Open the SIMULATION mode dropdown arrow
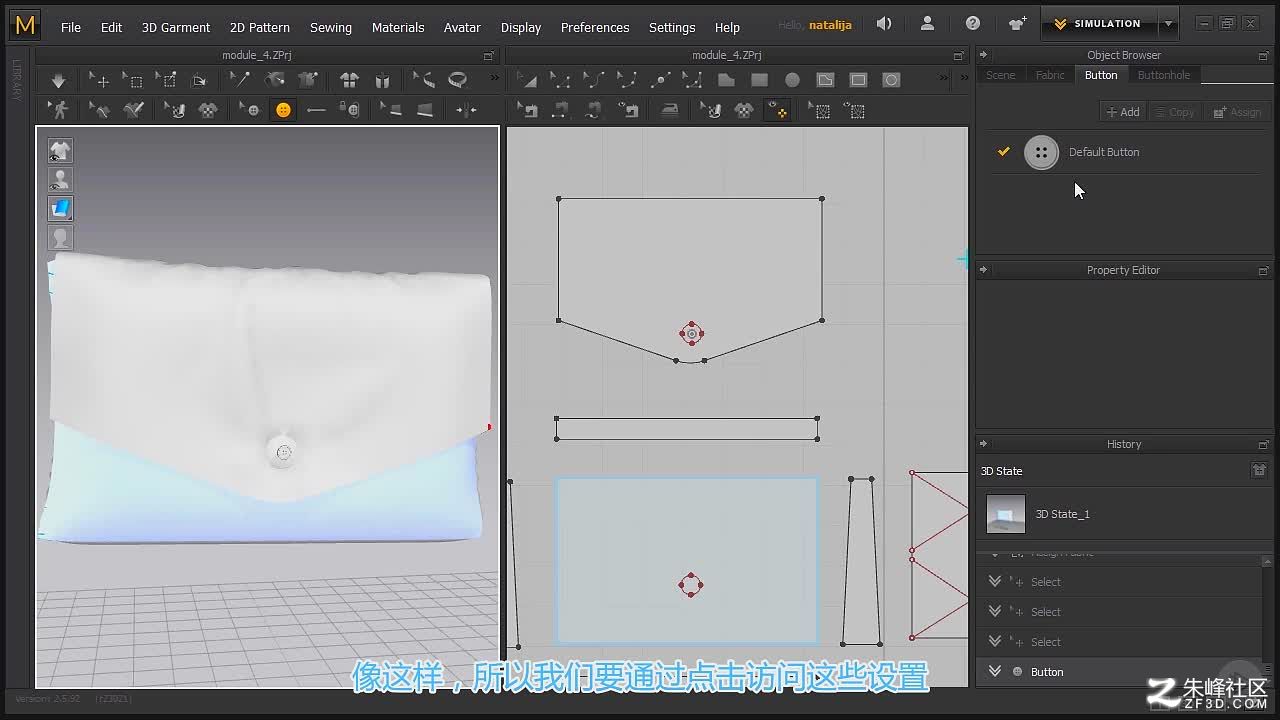Image resolution: width=1280 pixels, height=720 pixels. coord(1168,23)
